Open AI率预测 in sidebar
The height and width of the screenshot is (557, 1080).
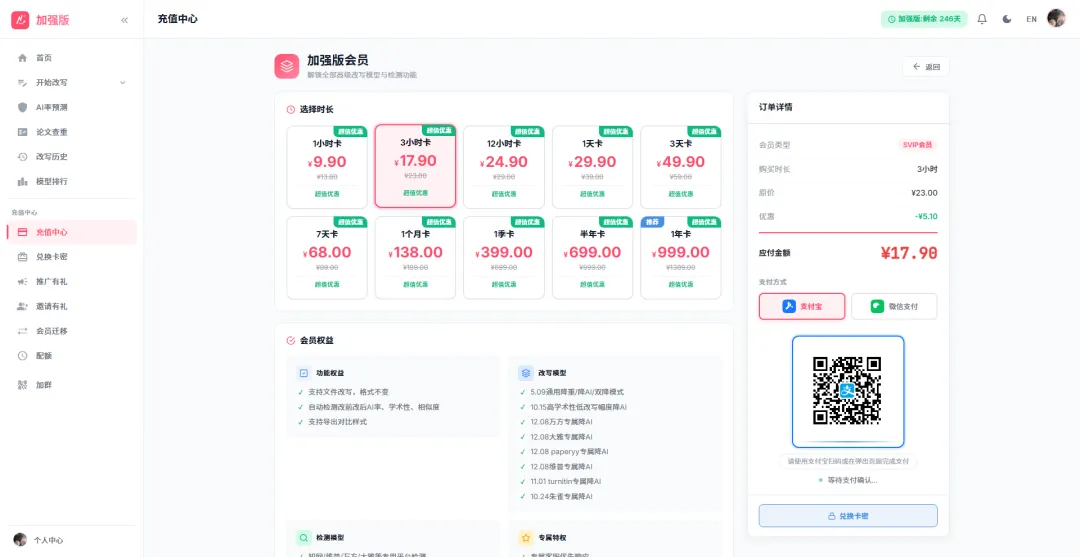72,107
